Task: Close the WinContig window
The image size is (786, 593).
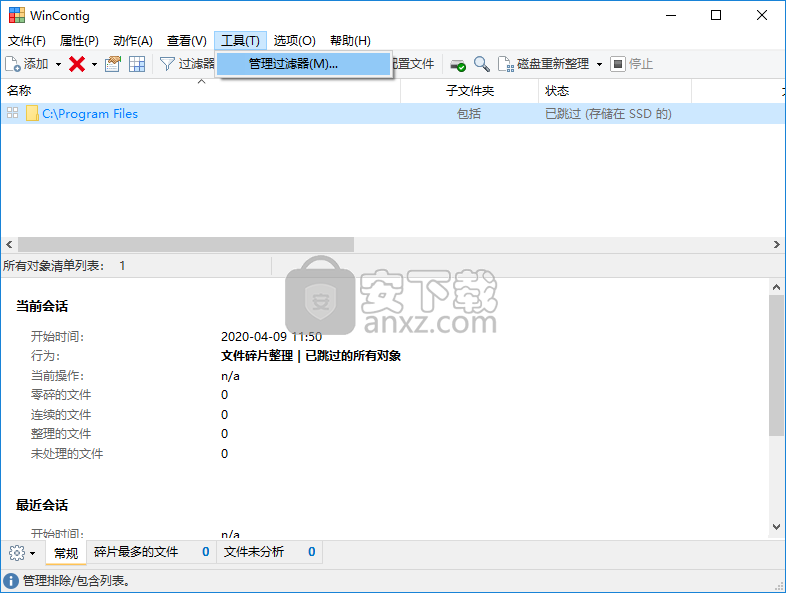Action: pos(761,15)
